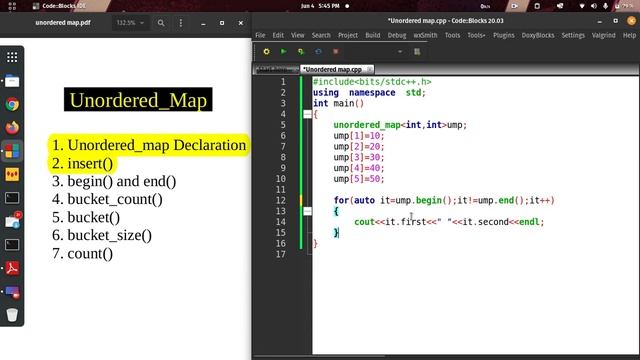Click the Build and run toolbar icon
Image resolution: width=640 pixels, height=360 pixels.
pos(301,51)
